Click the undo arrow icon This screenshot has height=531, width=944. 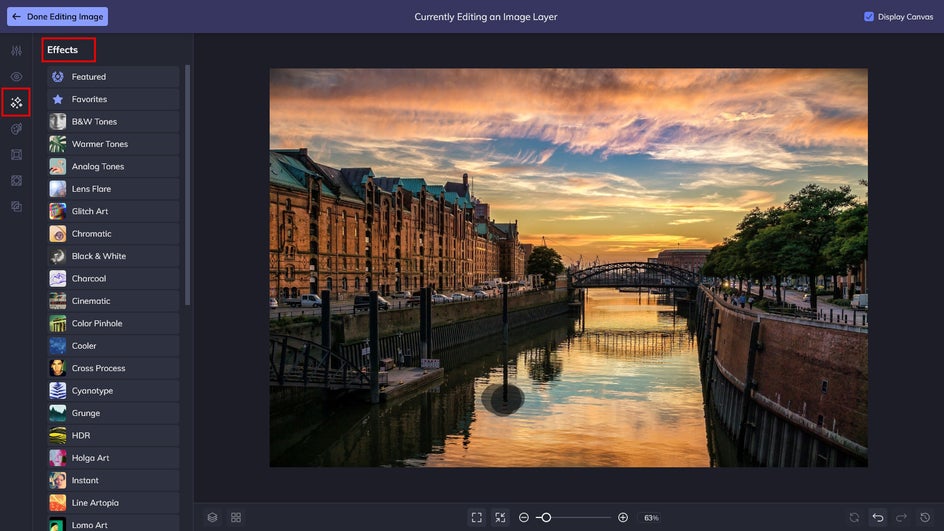pos(878,517)
